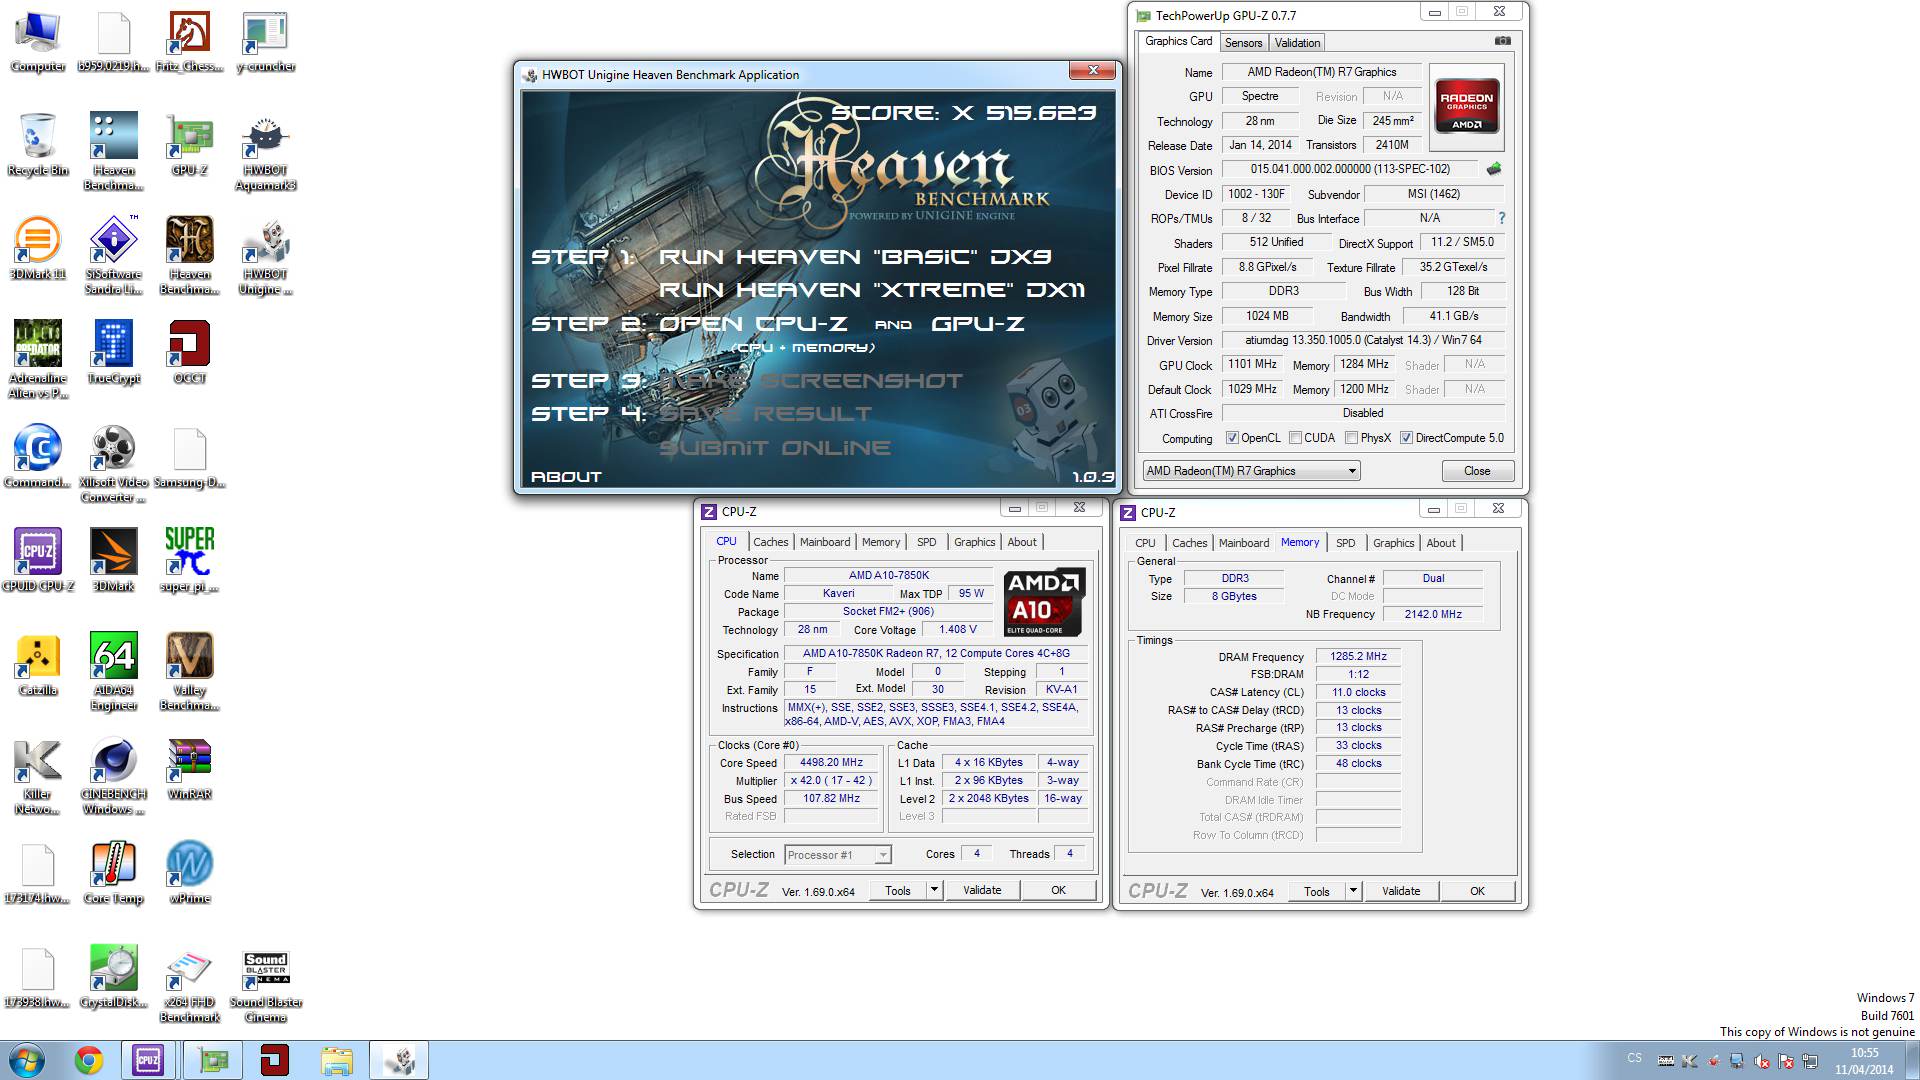Open GPU-Z desktop shortcut
Screen dimensions: 1920x1080
coord(190,145)
